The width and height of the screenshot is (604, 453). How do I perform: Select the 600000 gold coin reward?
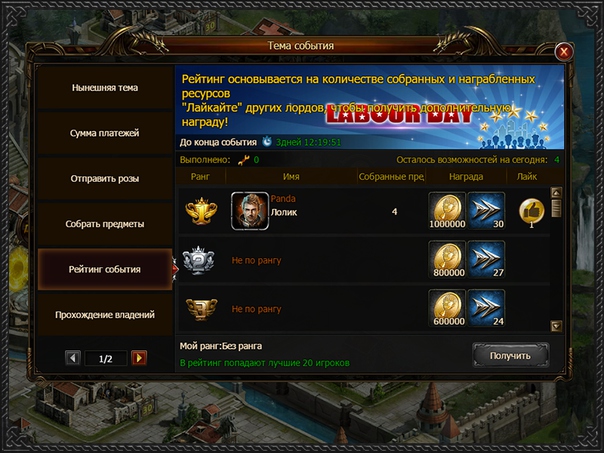coord(447,308)
